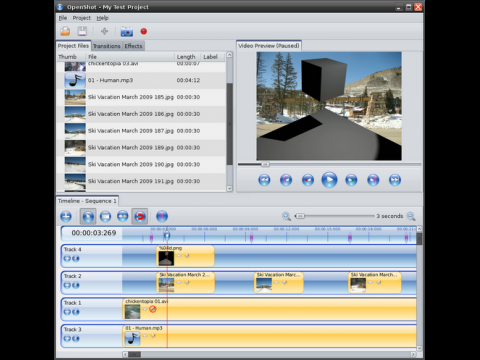Screen dimensions: 480x360
Task: Select Ski Vacation March 2009 187.jpg file row
Action: click(x=141, y=131)
